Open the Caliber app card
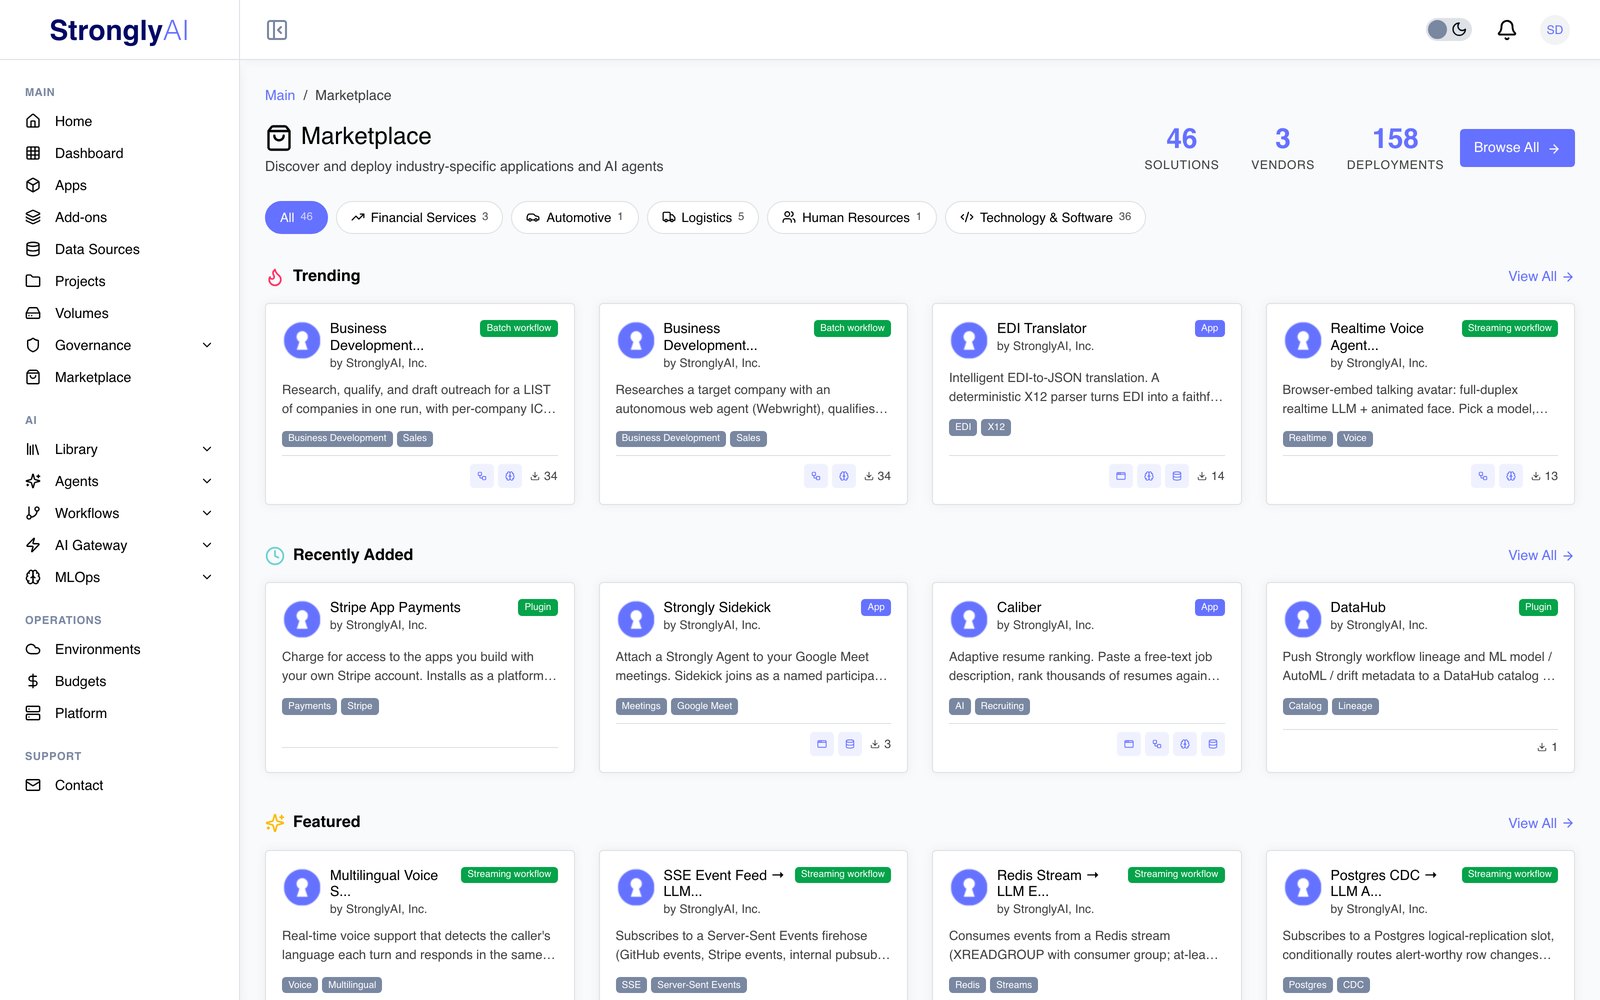Screen dimensions: 1600x1000 tap(1087, 677)
